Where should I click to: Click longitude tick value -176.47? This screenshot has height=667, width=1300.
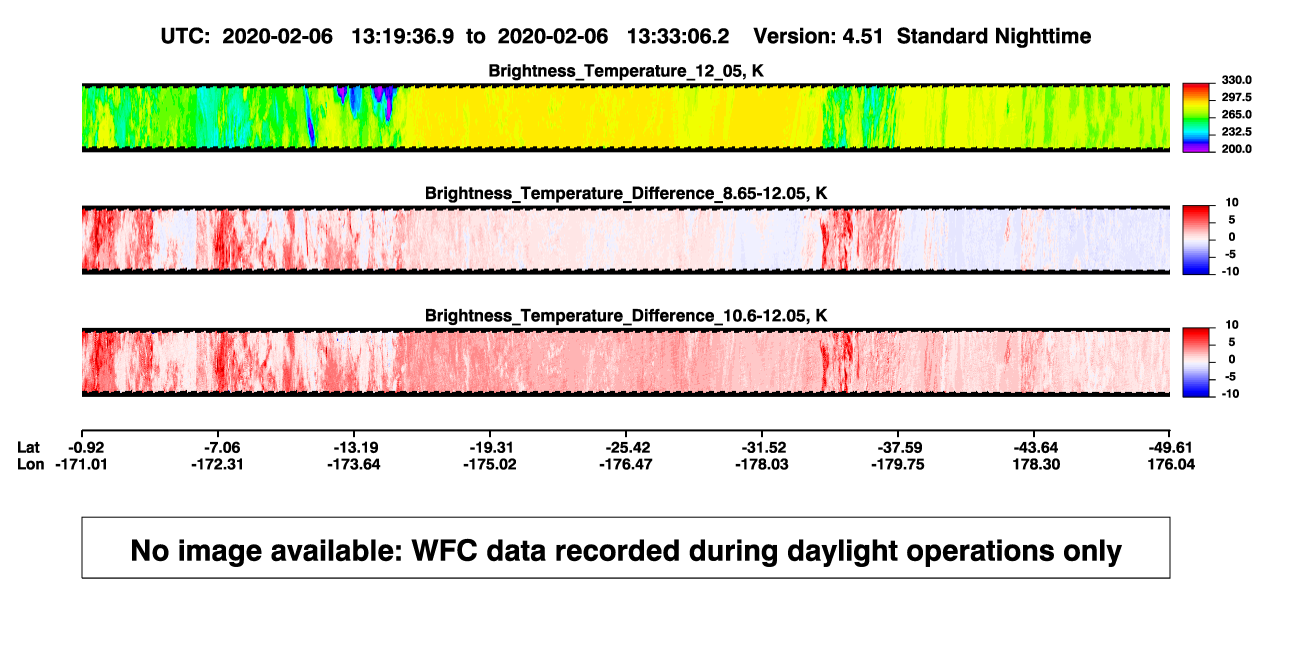pos(625,464)
